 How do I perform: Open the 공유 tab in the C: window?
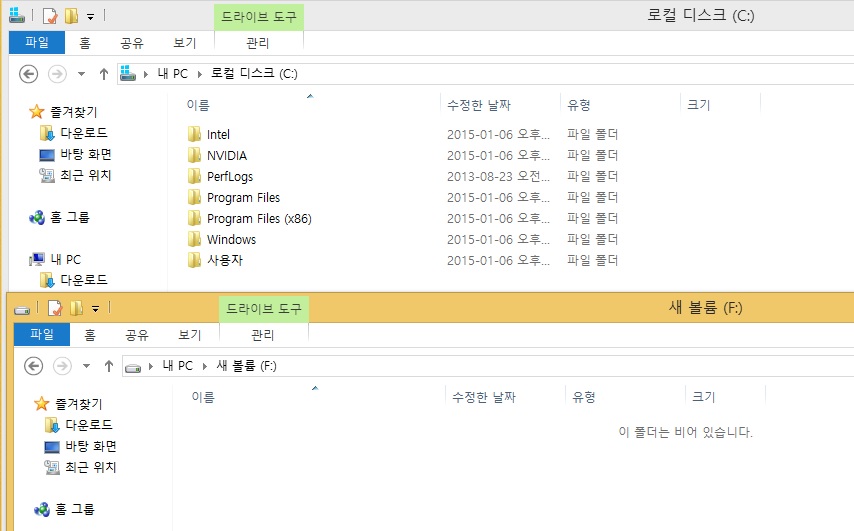132,43
